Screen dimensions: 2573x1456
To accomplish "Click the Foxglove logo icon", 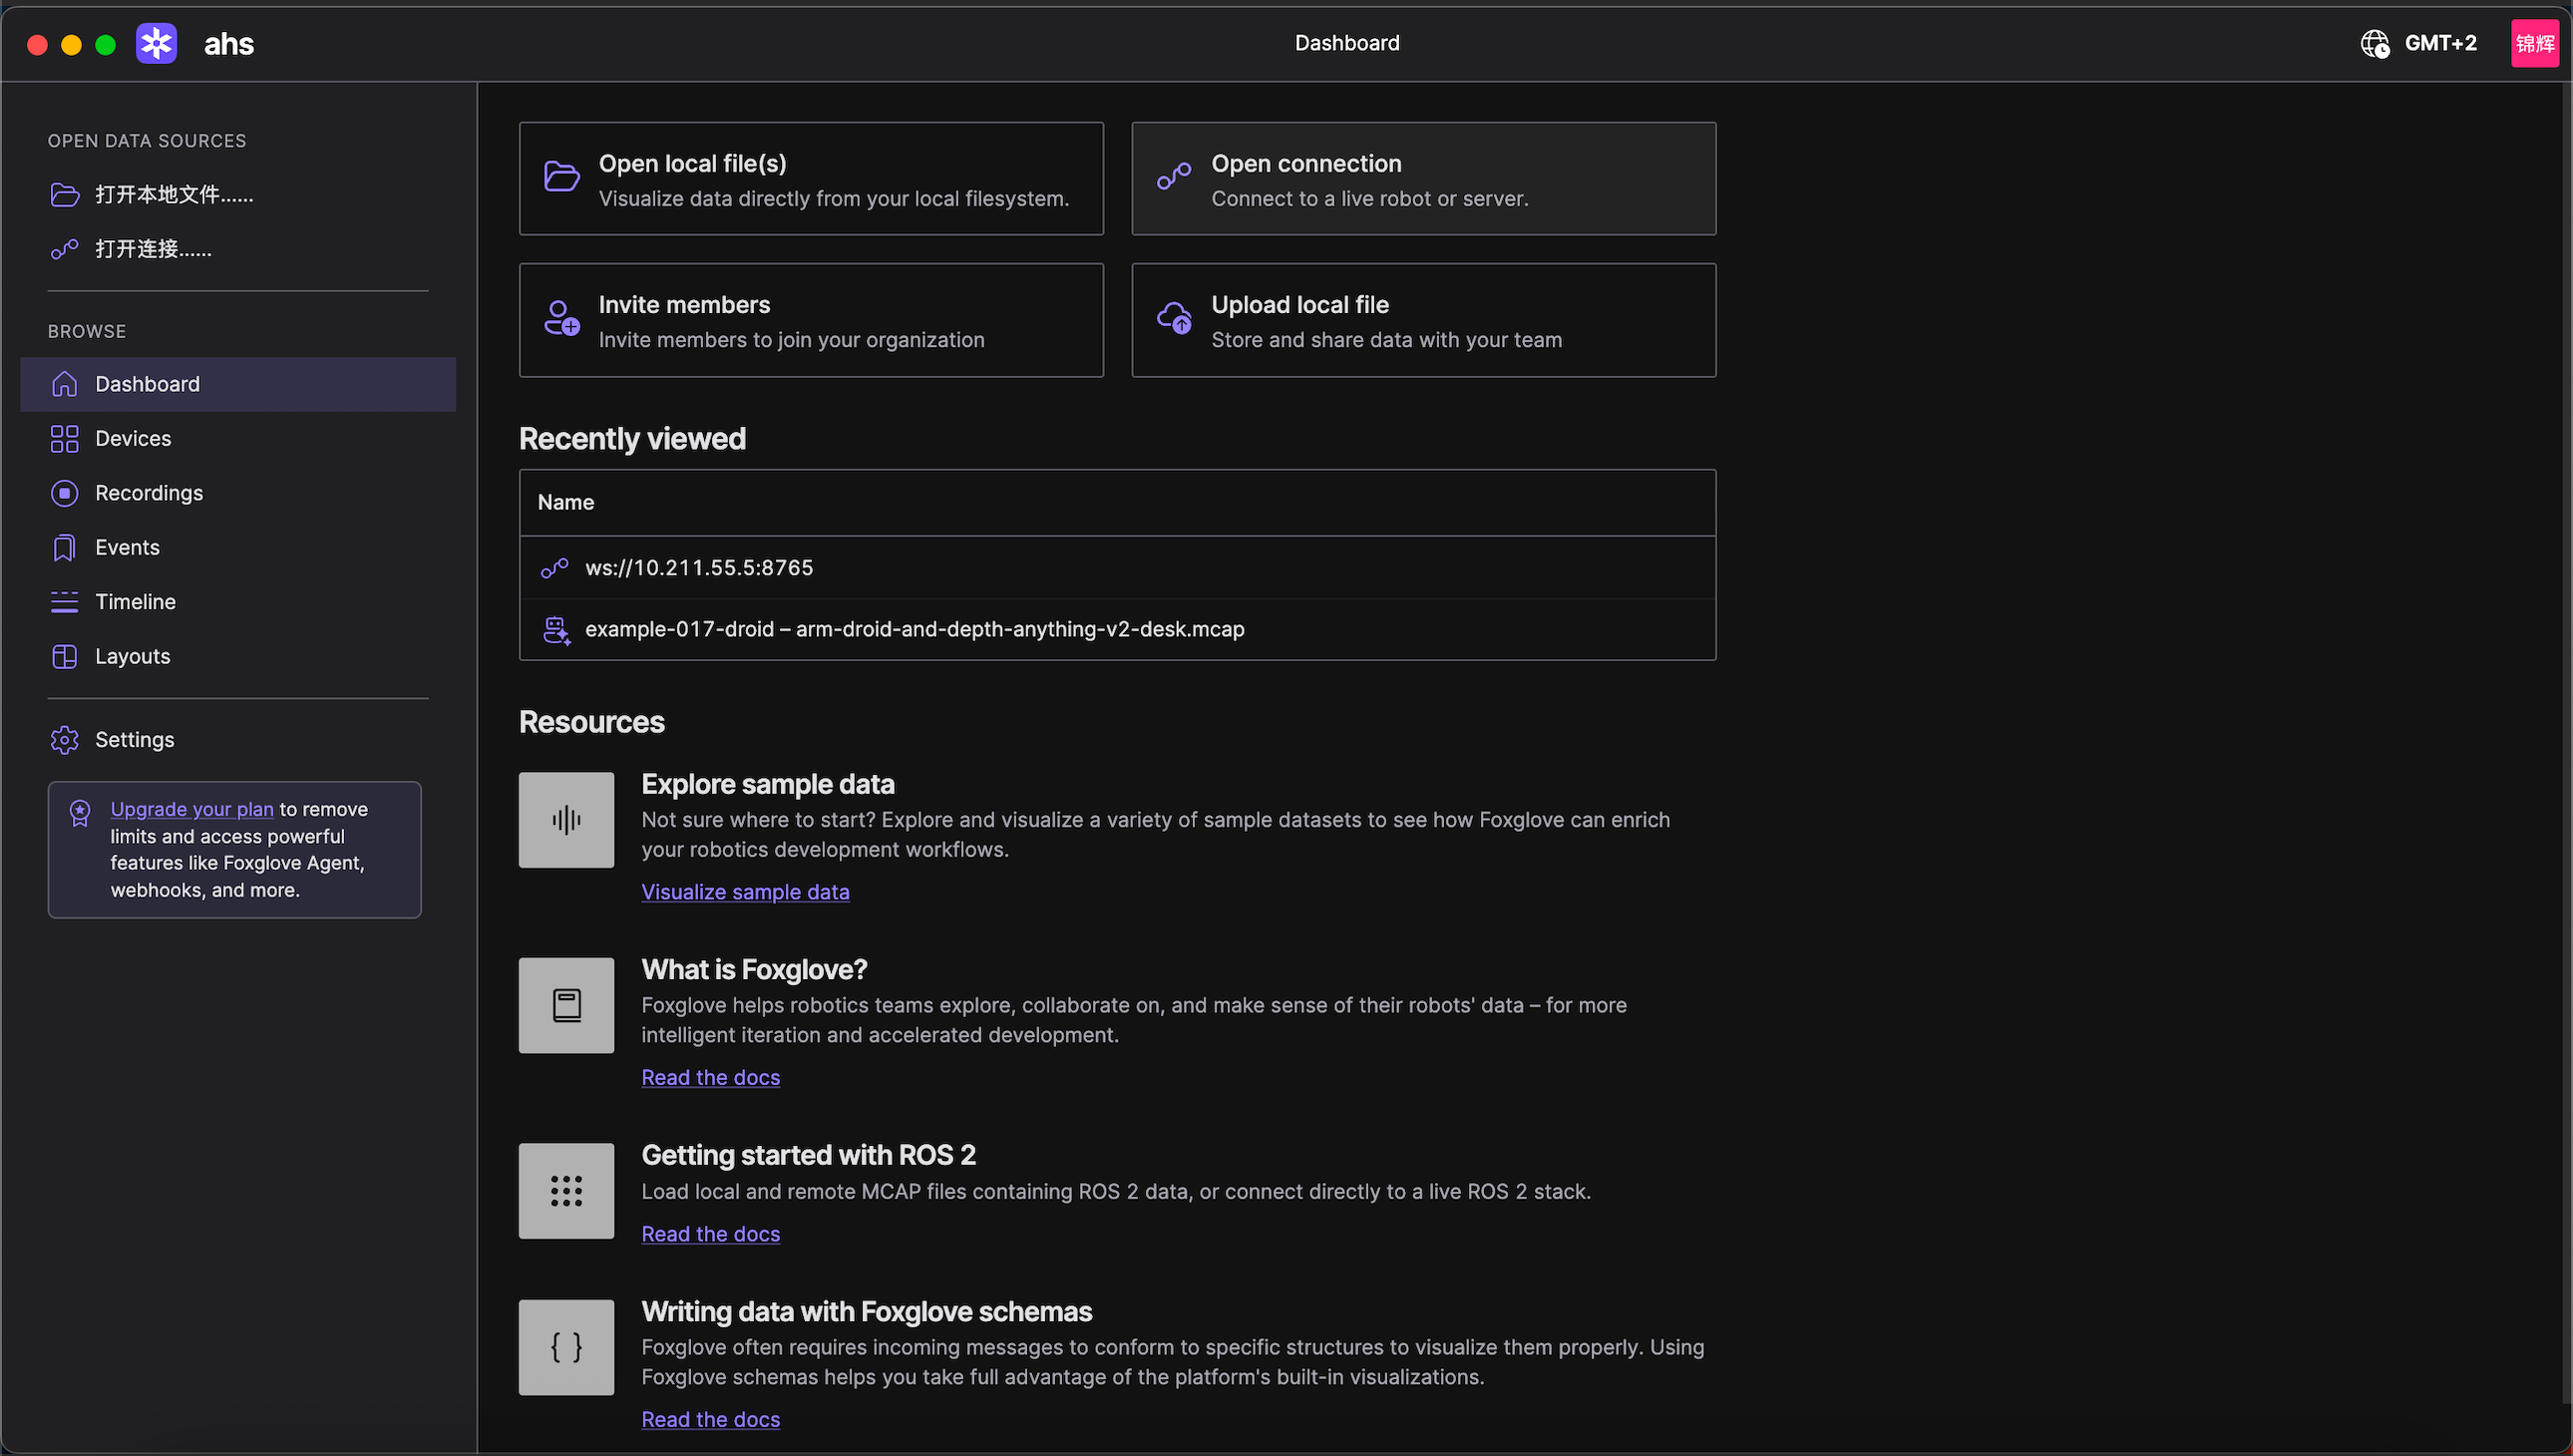I will coord(156,43).
